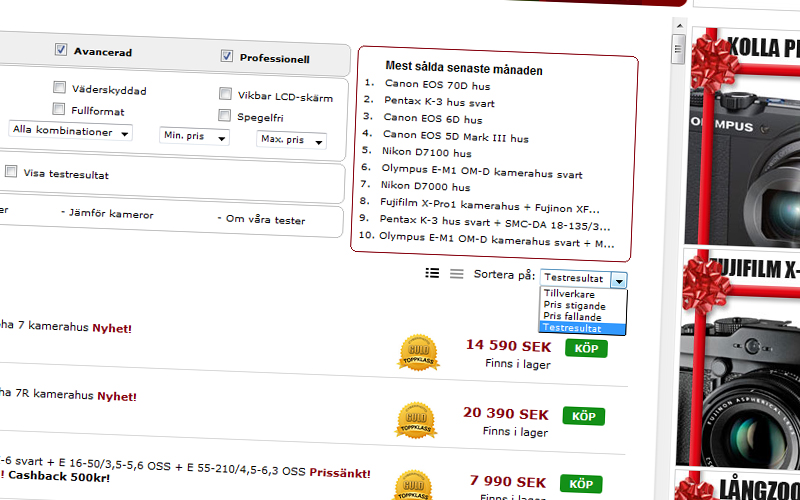This screenshot has width=800, height=500.
Task: Open the Alla kombinationer dropdown
Action: 70,132
